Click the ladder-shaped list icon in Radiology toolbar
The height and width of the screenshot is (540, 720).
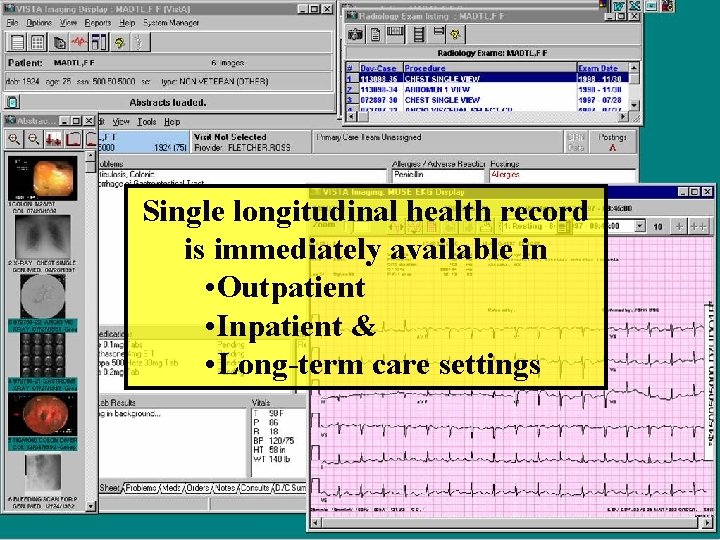(419, 34)
